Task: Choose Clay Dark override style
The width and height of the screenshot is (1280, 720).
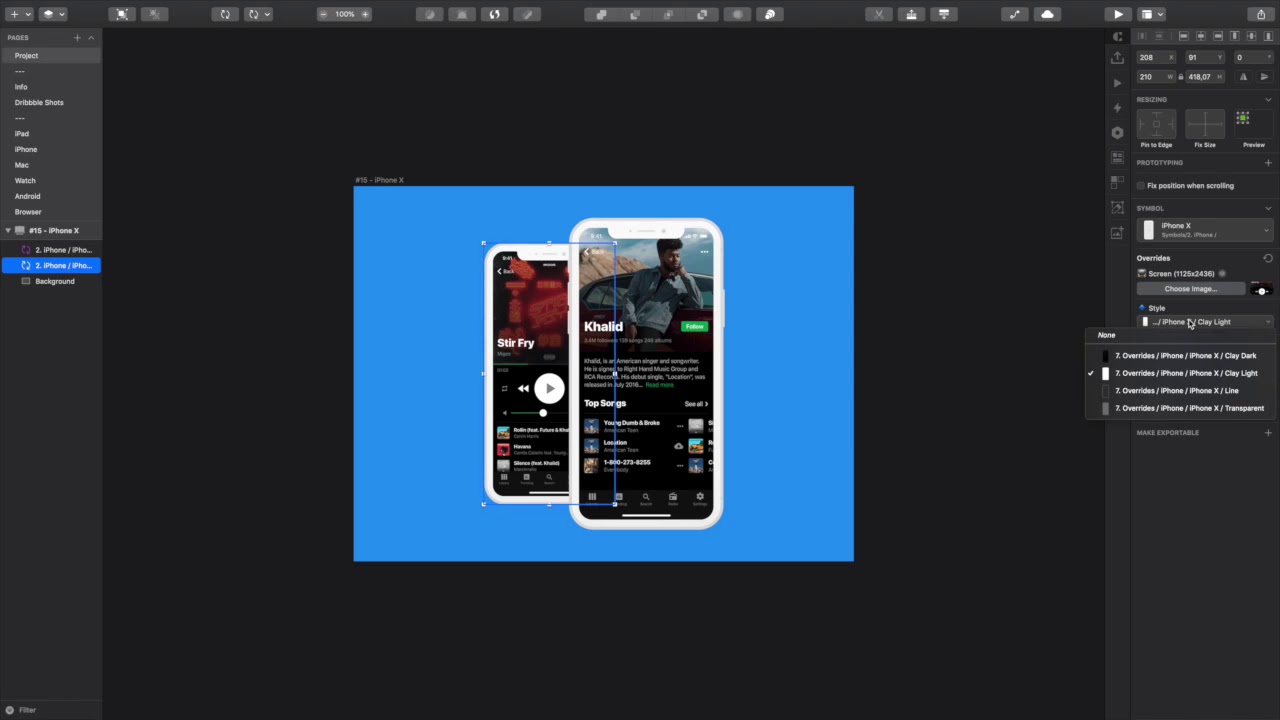Action: pos(1183,356)
